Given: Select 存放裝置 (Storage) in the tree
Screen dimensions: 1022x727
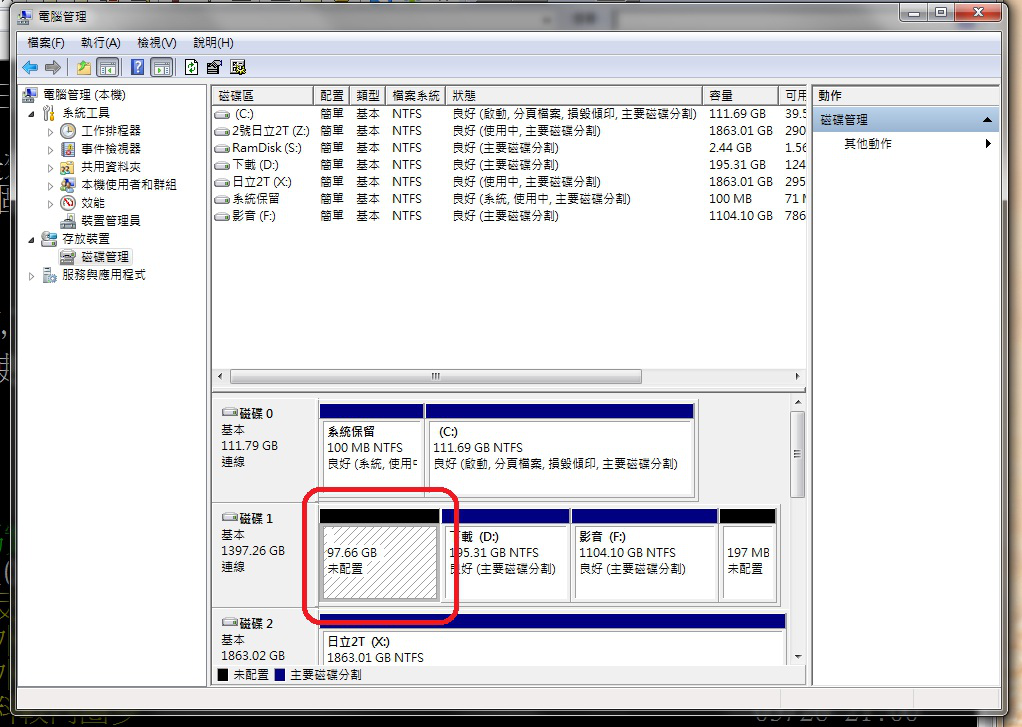Looking at the screenshot, I should click(x=86, y=239).
